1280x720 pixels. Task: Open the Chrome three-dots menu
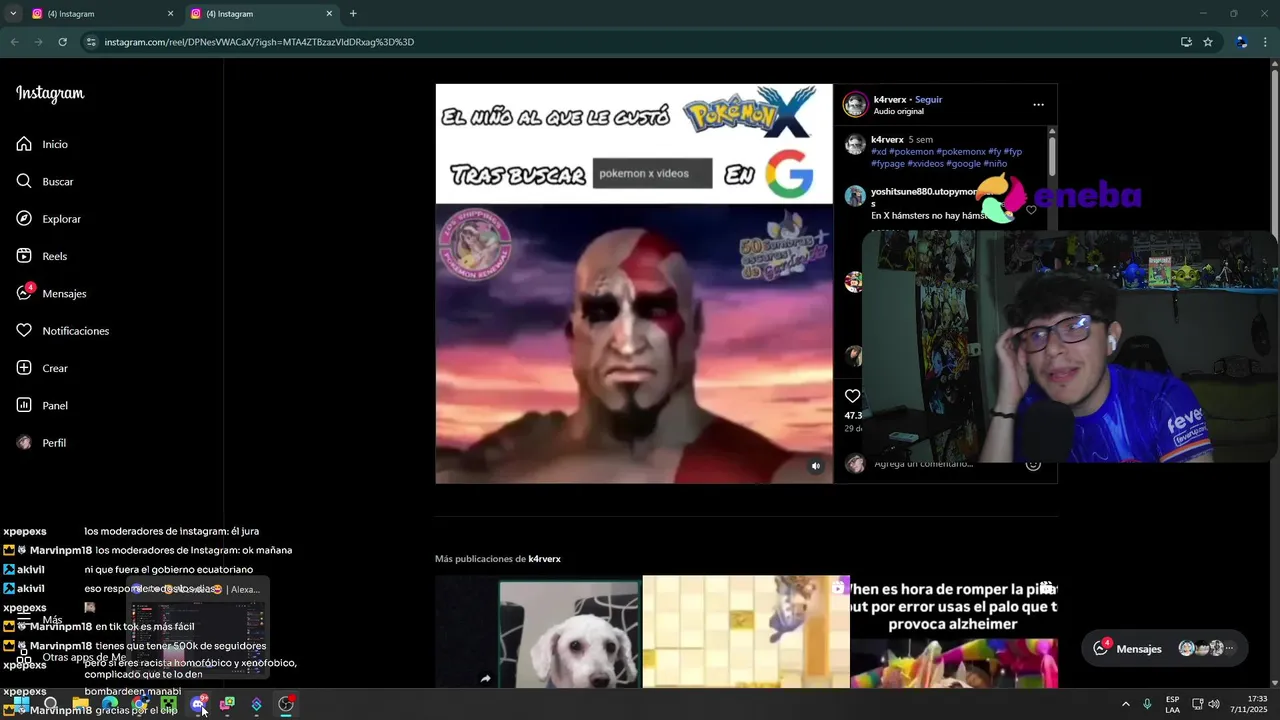[1265, 42]
